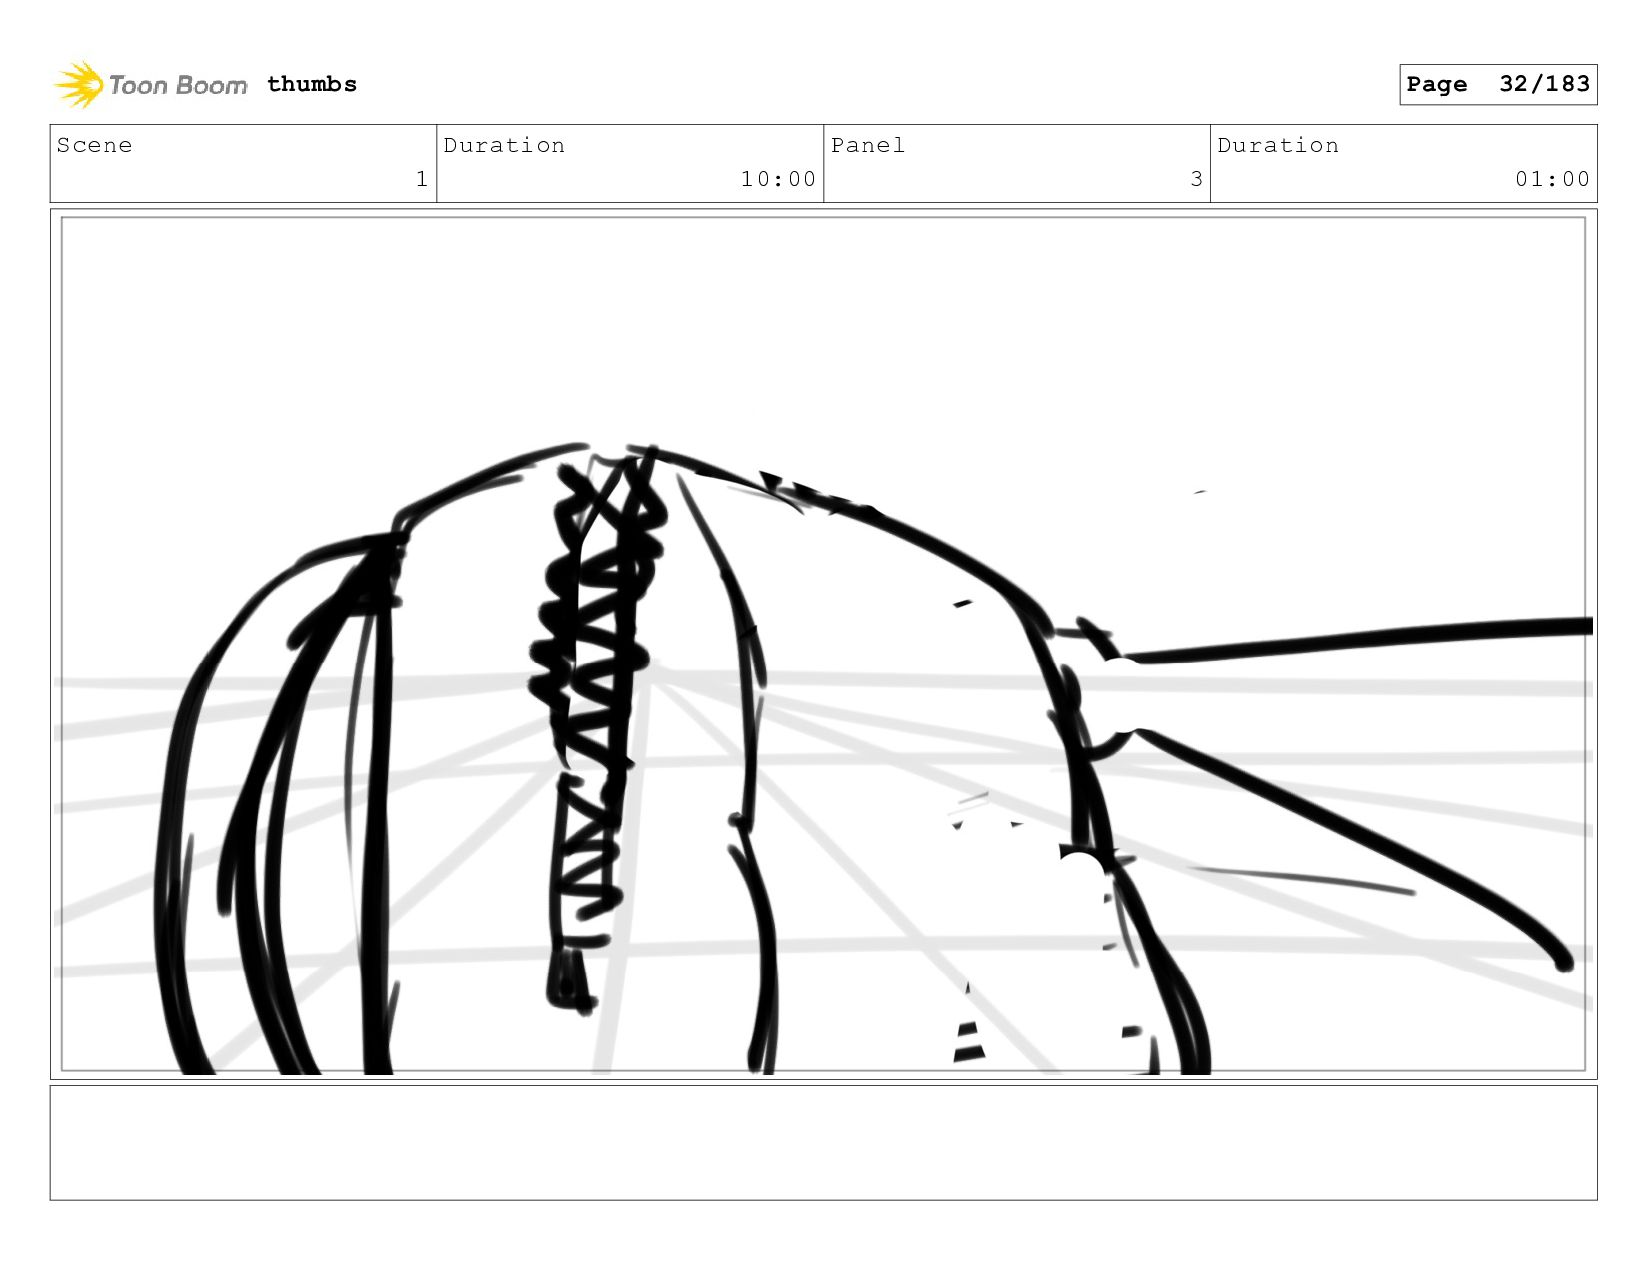The height and width of the screenshot is (1275, 1650).
Task: Click the 'Scene' label in header
Action: pos(94,145)
